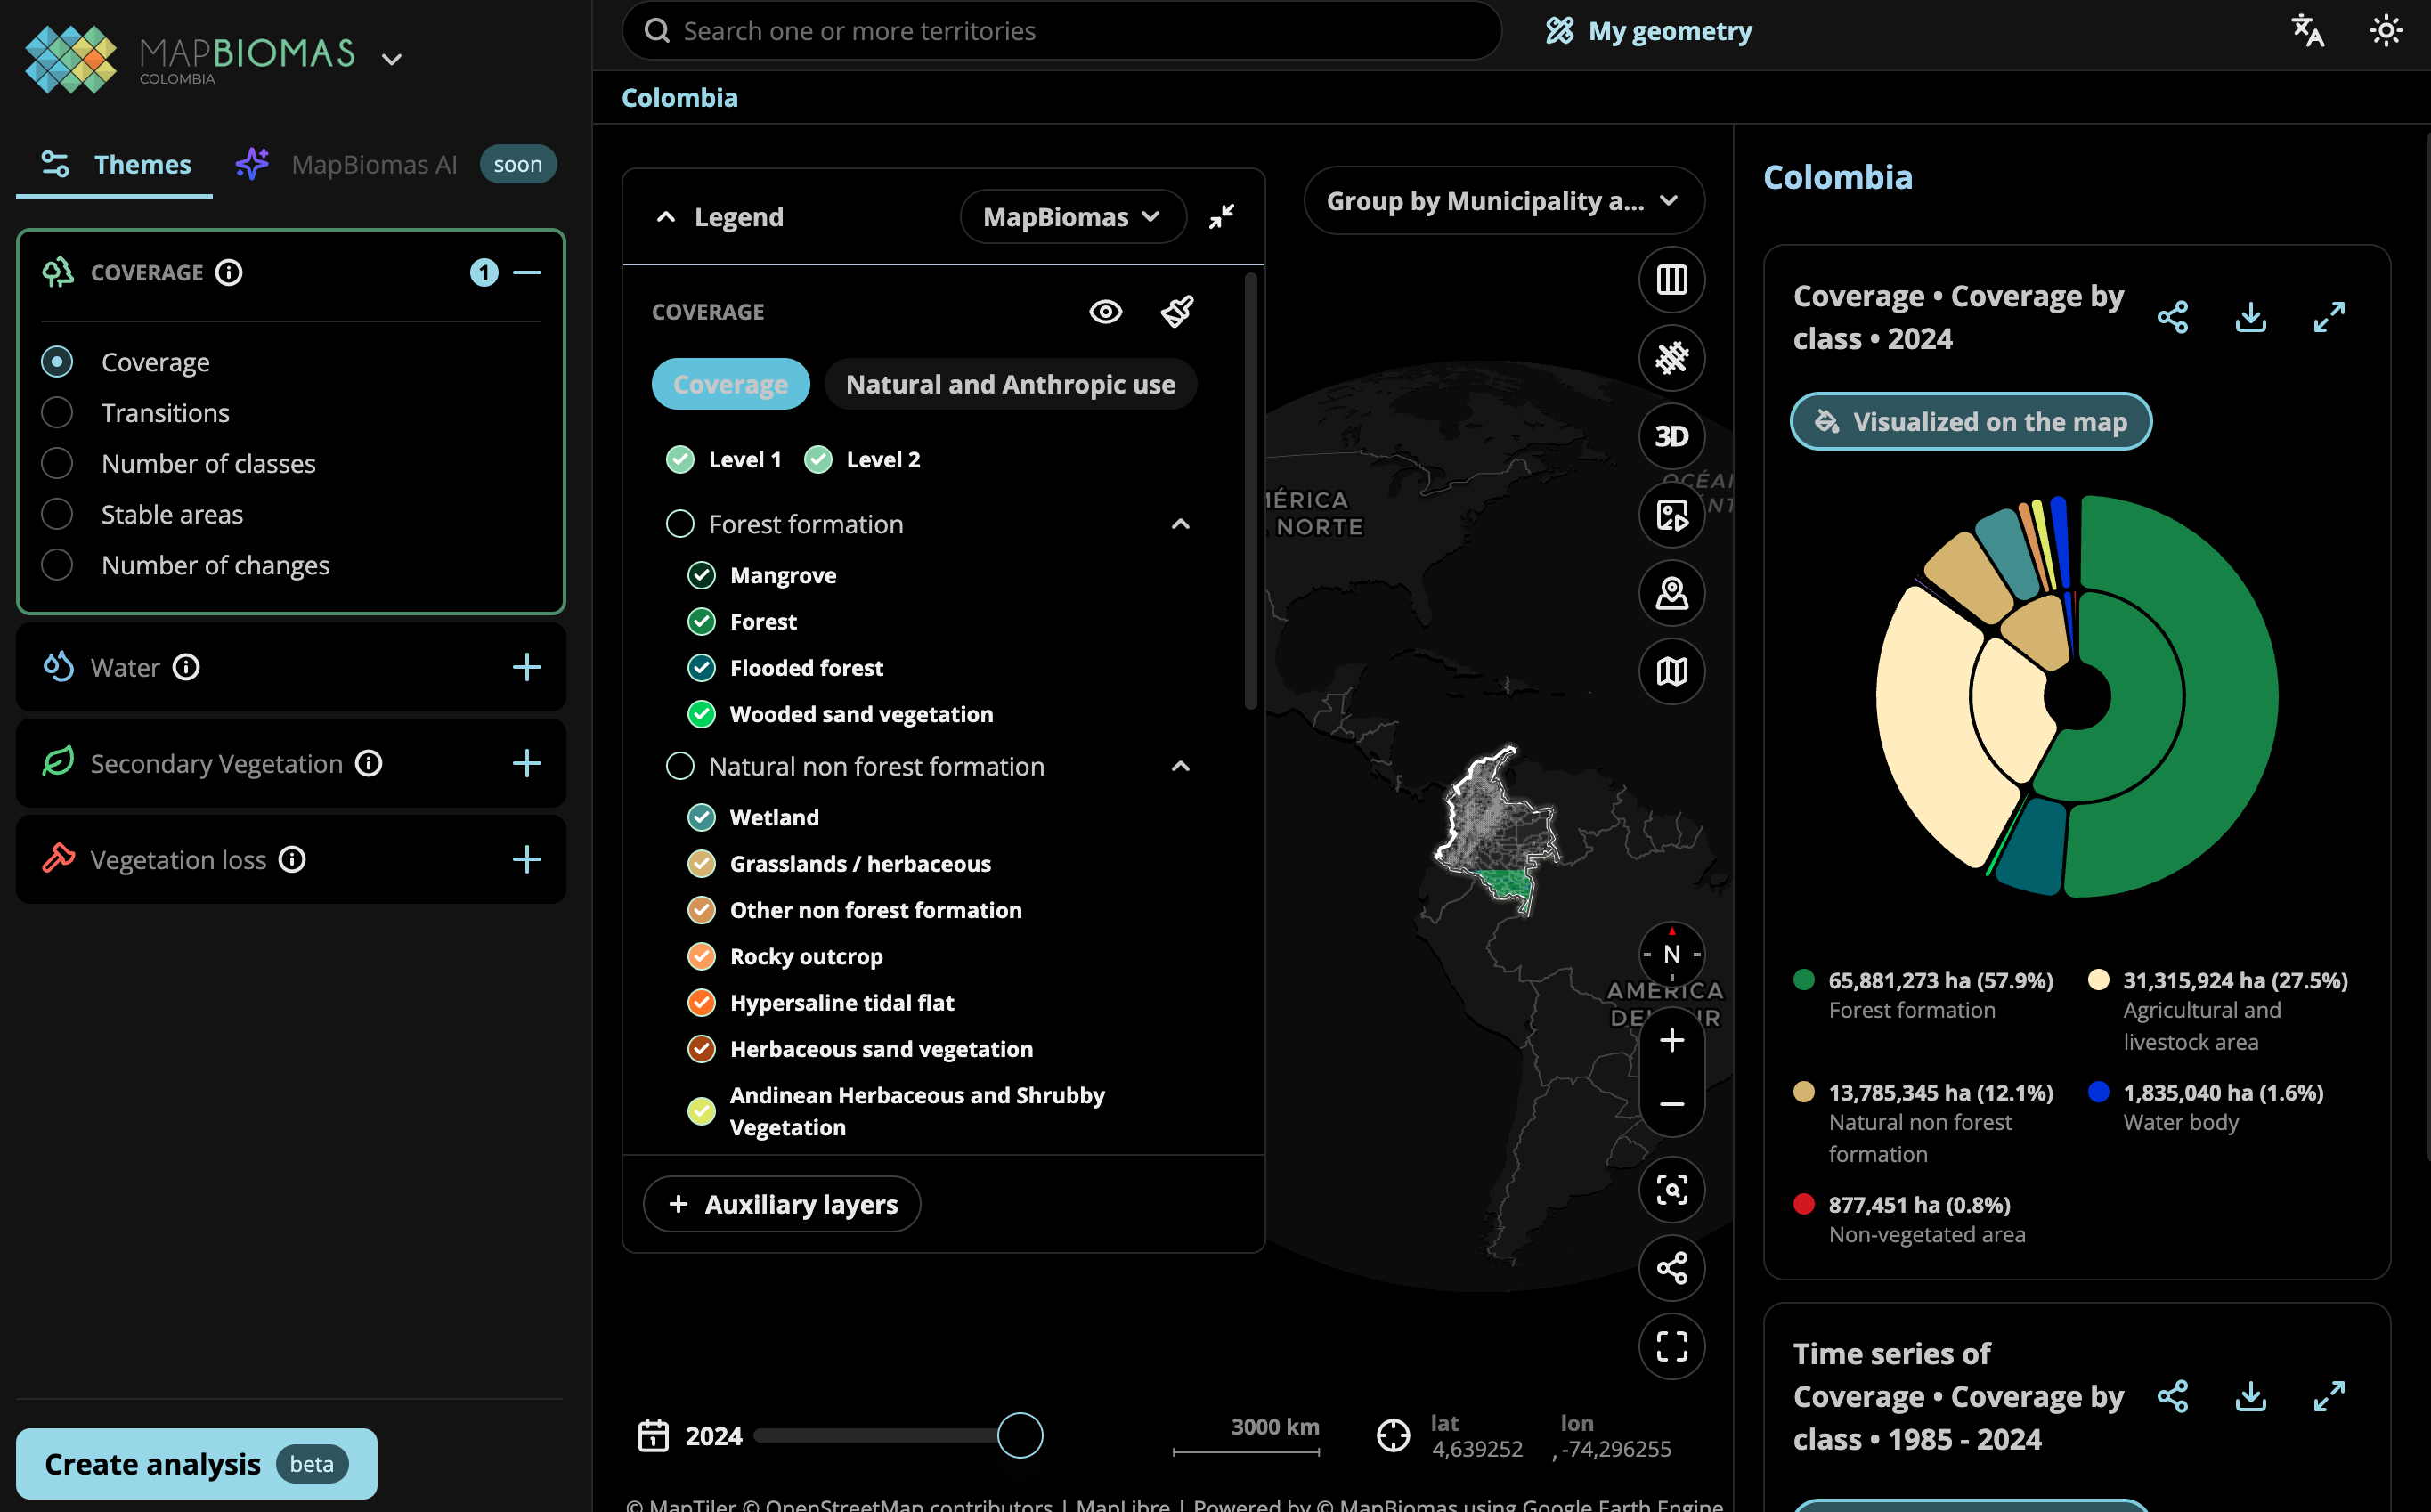Uncheck the Mangrove class
The height and width of the screenshot is (1512, 2431).
[x=702, y=576]
